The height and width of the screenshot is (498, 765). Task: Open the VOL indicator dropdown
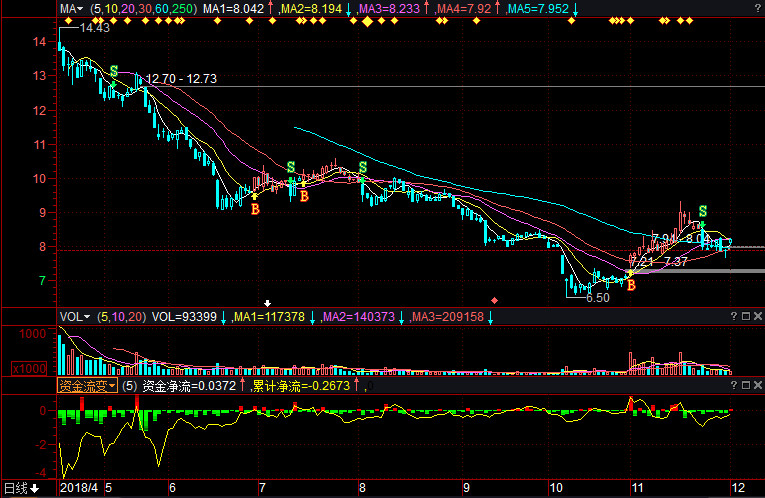74,316
